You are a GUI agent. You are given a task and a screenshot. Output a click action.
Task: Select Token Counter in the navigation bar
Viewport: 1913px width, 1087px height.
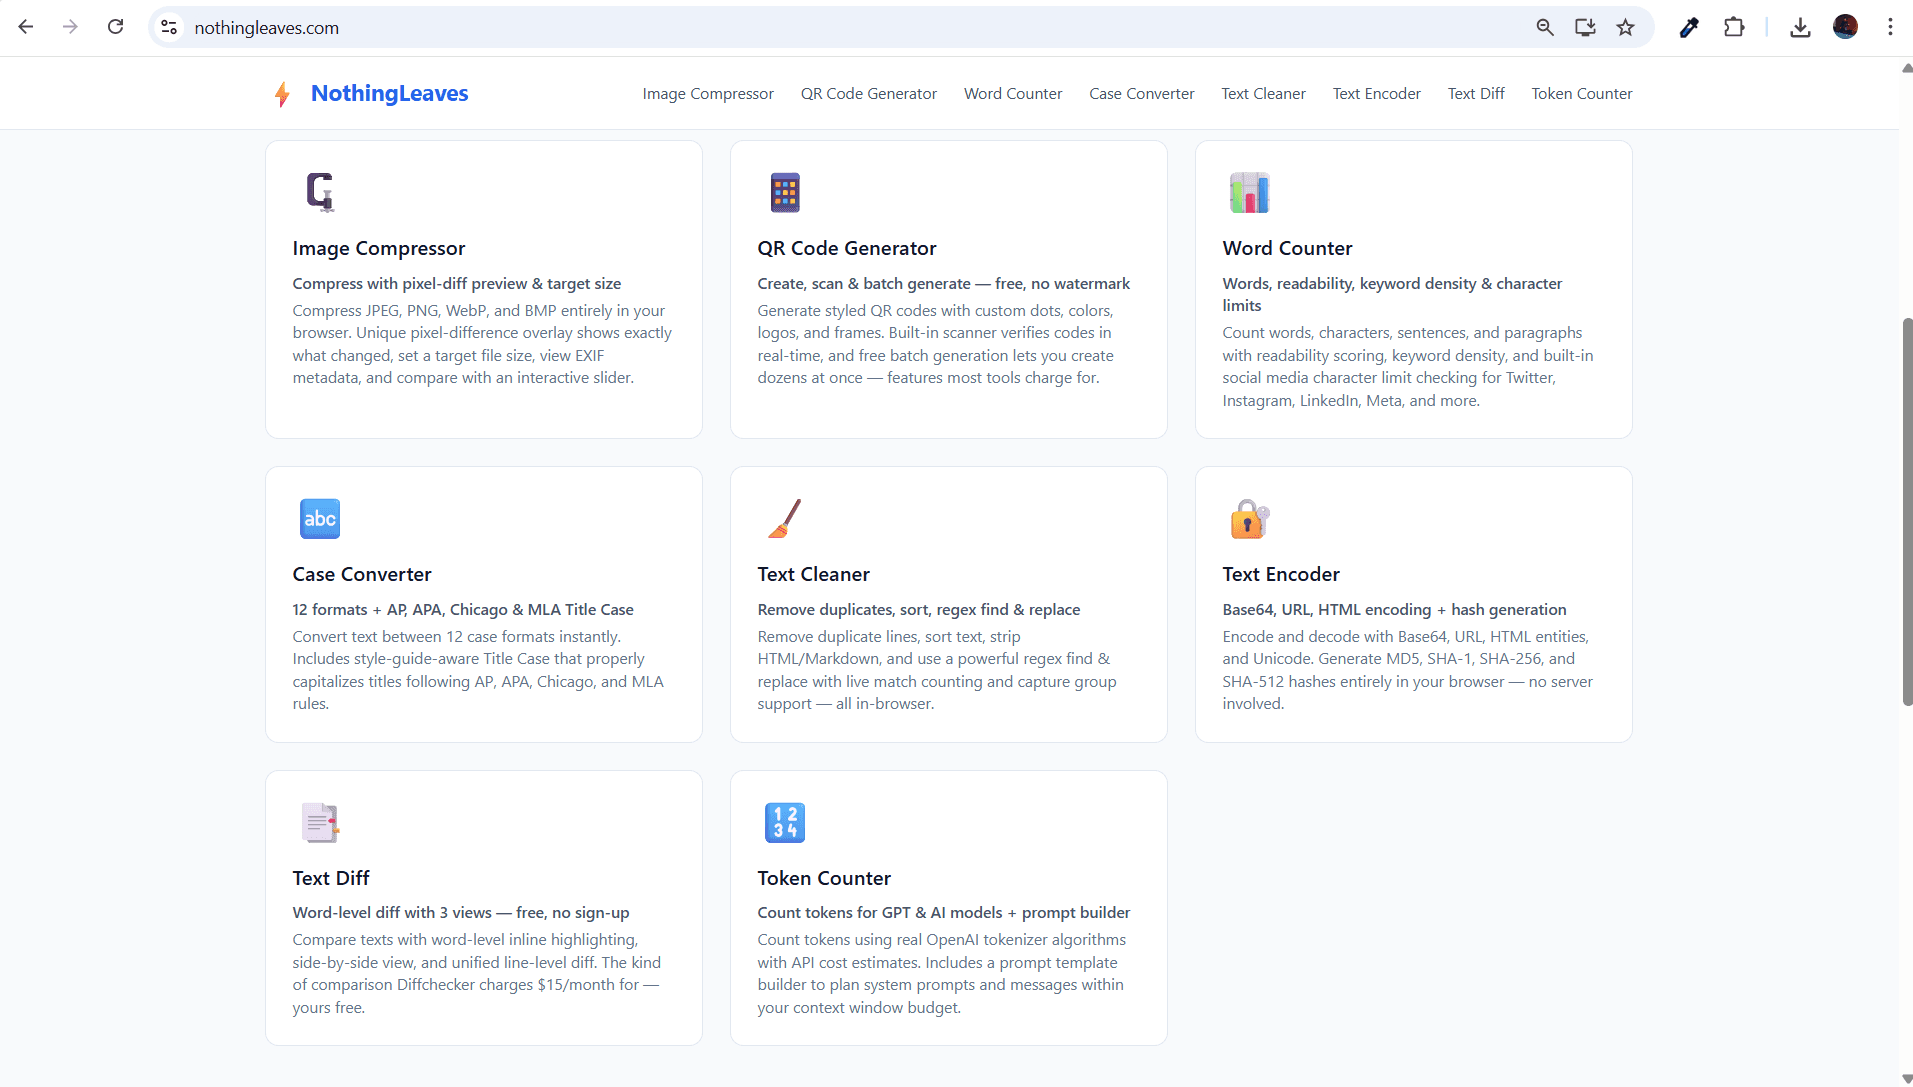(1581, 94)
